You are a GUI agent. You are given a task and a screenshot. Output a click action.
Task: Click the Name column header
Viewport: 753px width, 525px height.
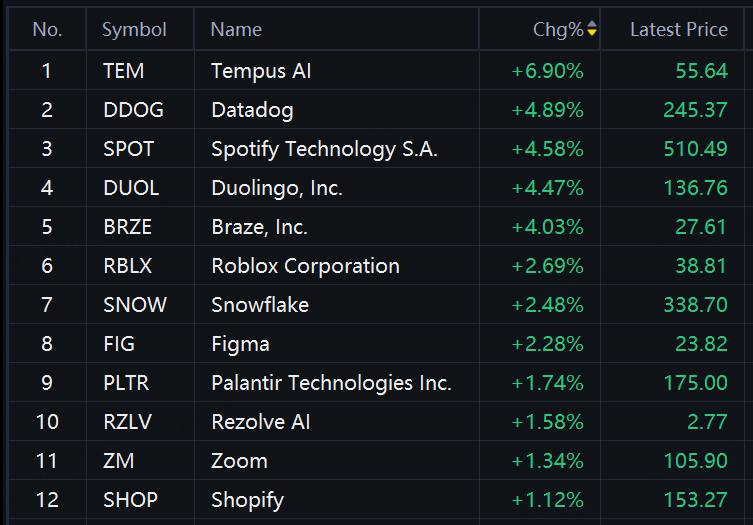pos(236,30)
